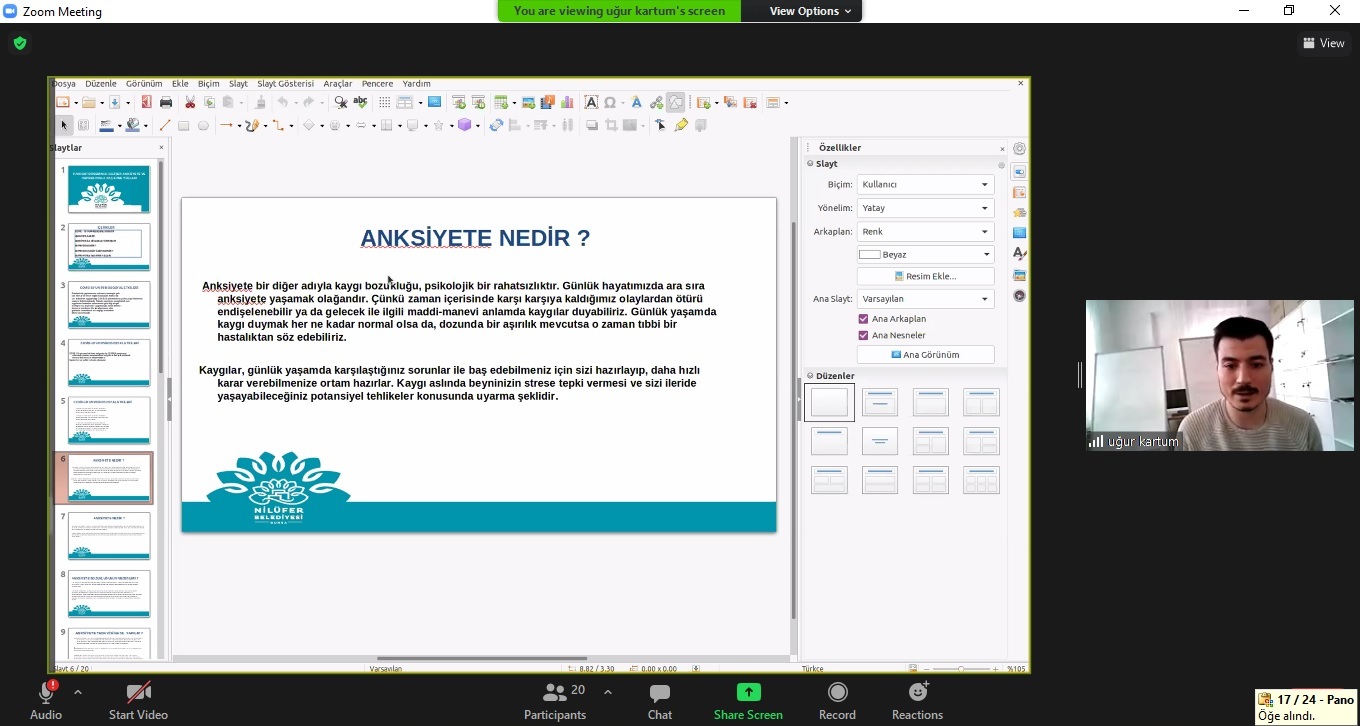Select the Rectangle shape tool
1360x726 pixels.
[x=183, y=125]
